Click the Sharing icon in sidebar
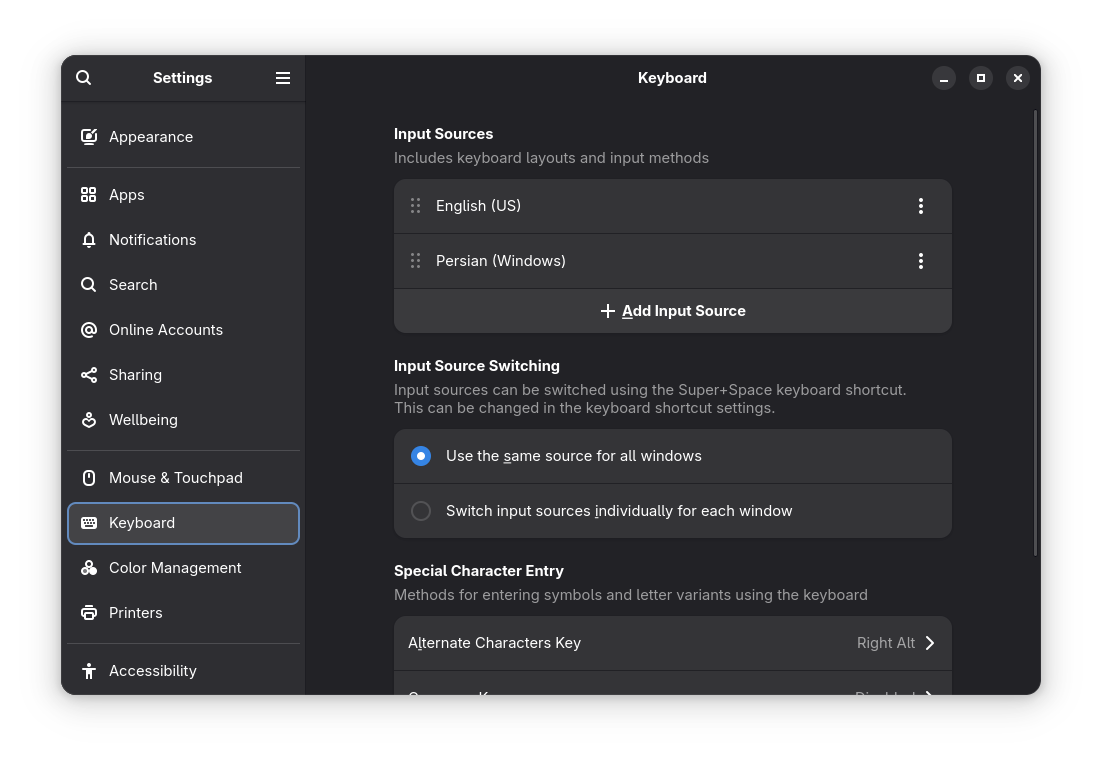 tap(89, 375)
